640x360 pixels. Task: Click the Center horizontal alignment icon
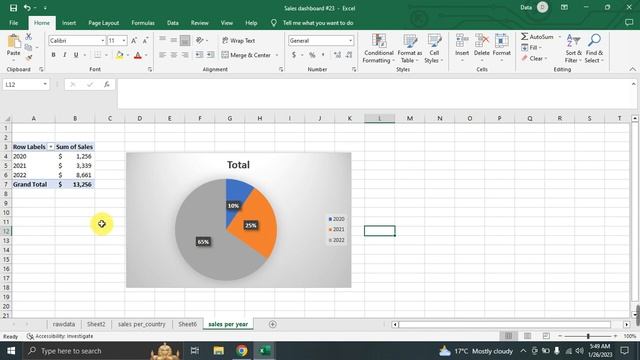174,55
